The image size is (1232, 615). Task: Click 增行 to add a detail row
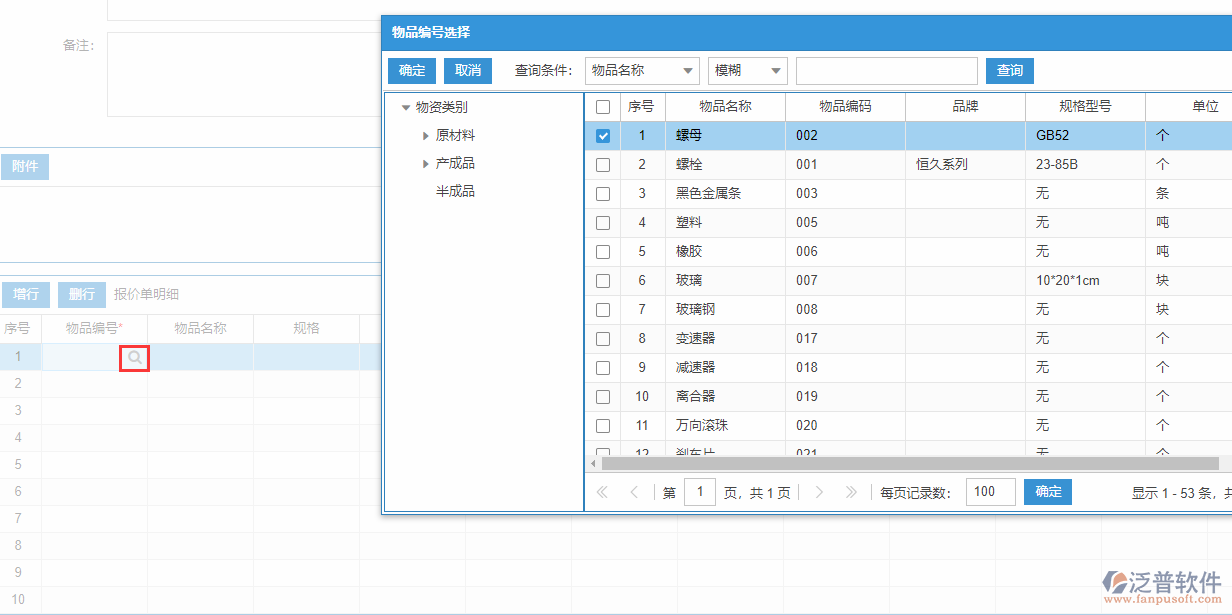[x=26, y=294]
